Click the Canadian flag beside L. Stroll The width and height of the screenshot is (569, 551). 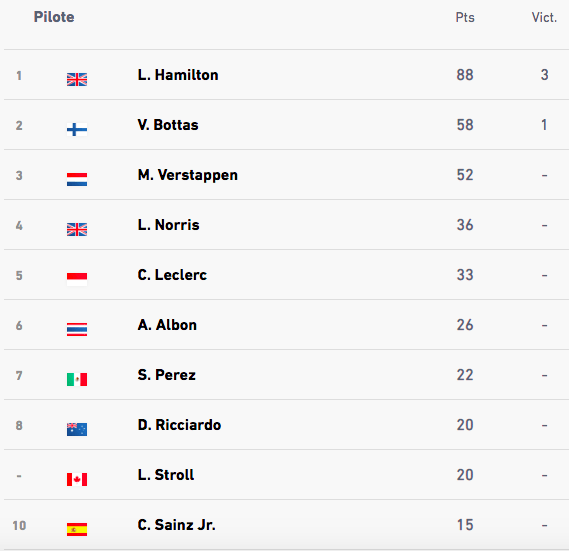tap(77, 479)
